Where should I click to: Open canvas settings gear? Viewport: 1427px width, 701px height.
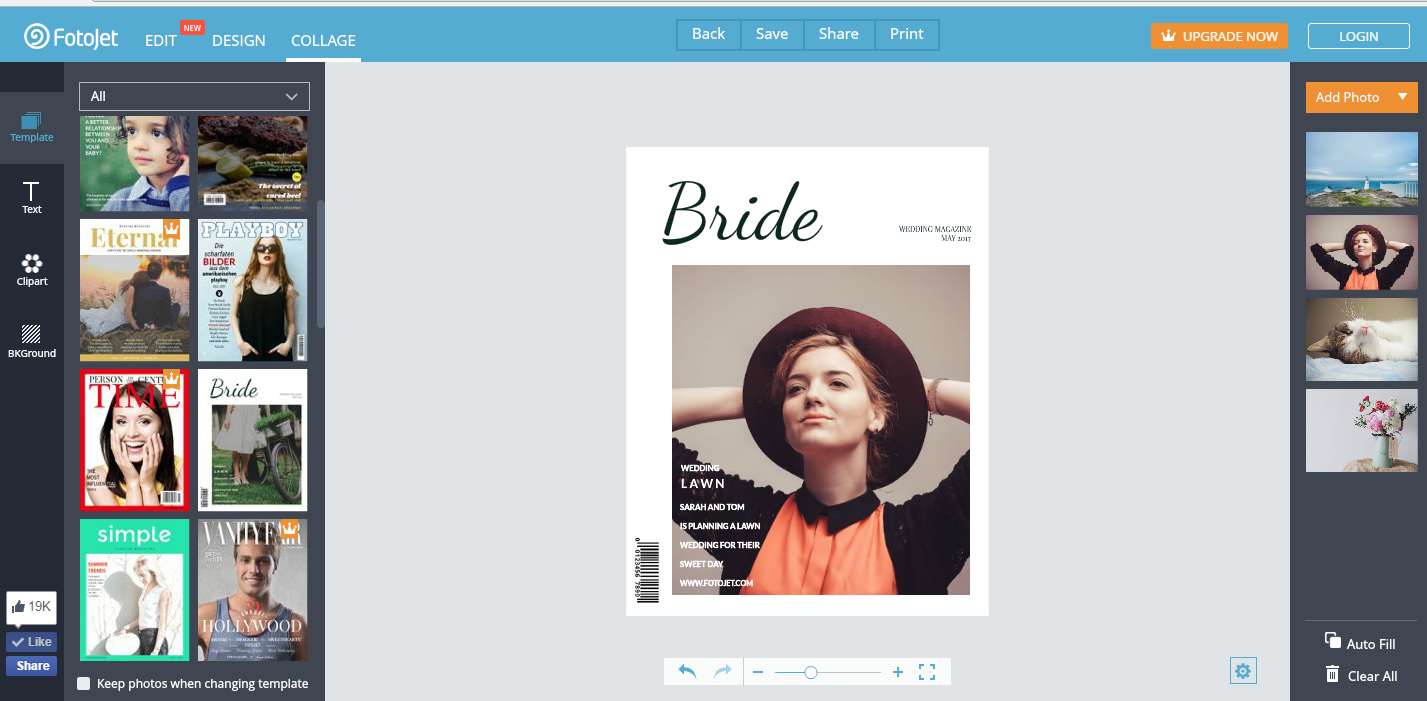click(x=1243, y=671)
